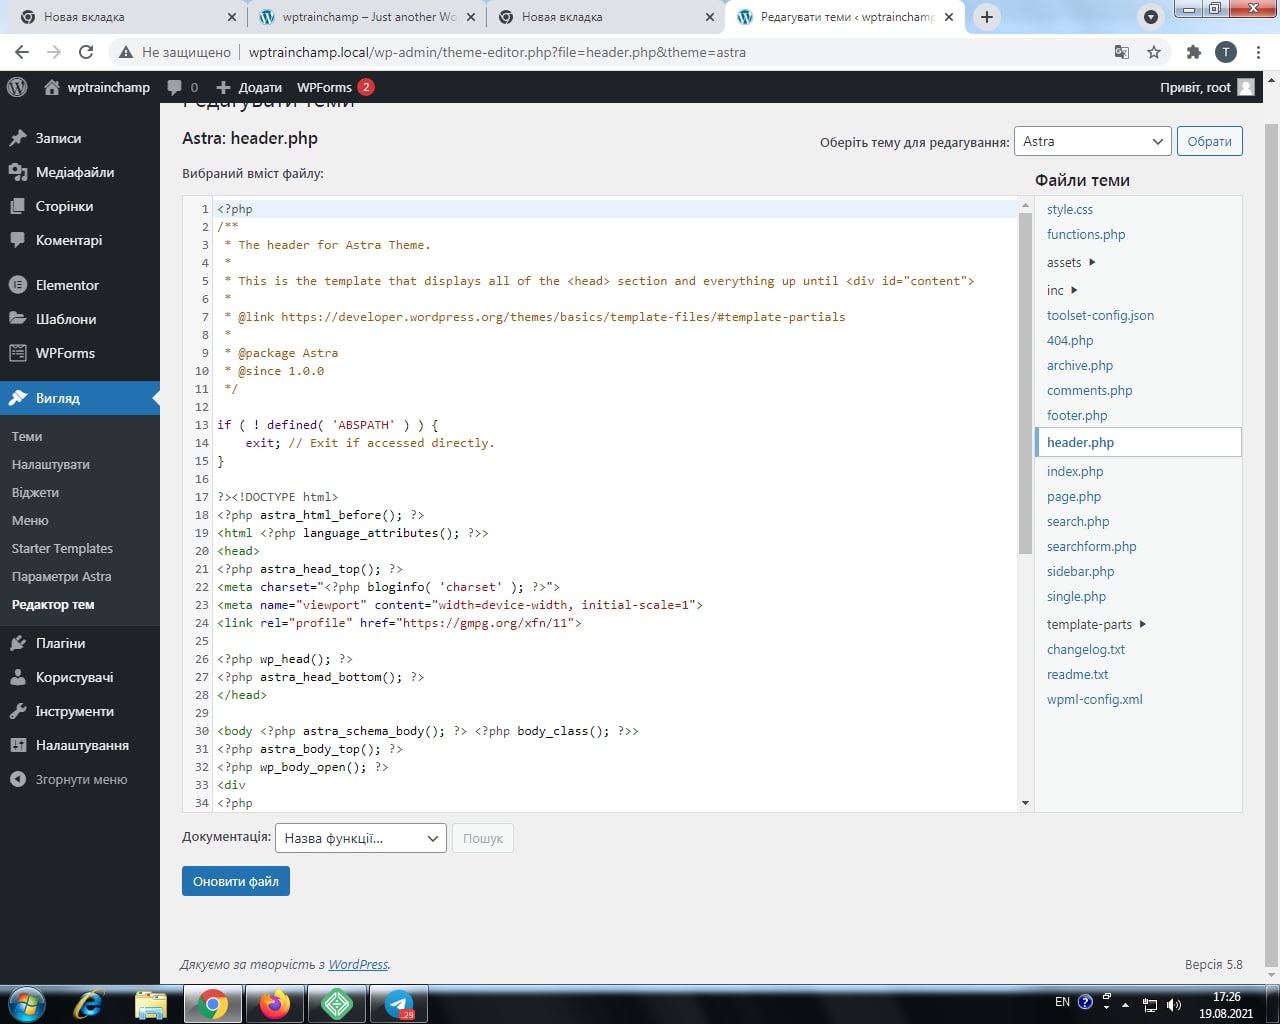1280x1024 pixels.
Task: Open wpml-config.xml in theme files
Action: pyautogui.click(x=1094, y=699)
